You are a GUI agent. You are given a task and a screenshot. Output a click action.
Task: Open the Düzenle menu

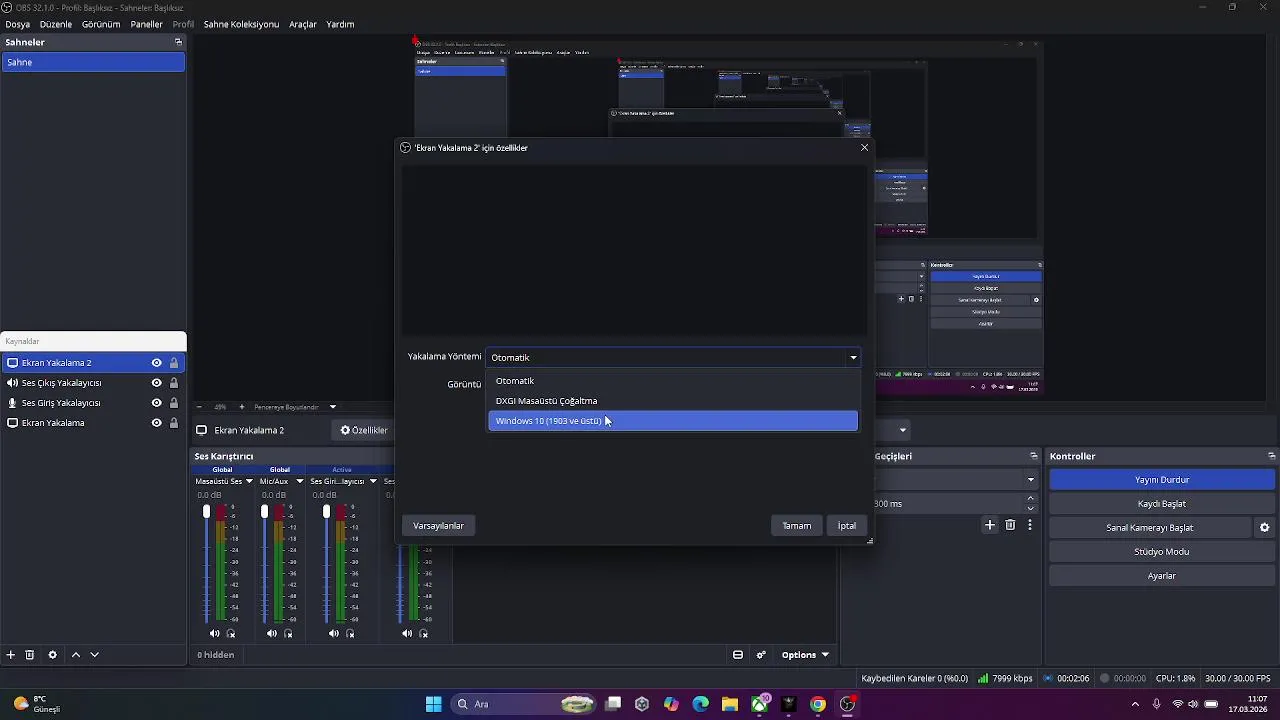(x=56, y=24)
